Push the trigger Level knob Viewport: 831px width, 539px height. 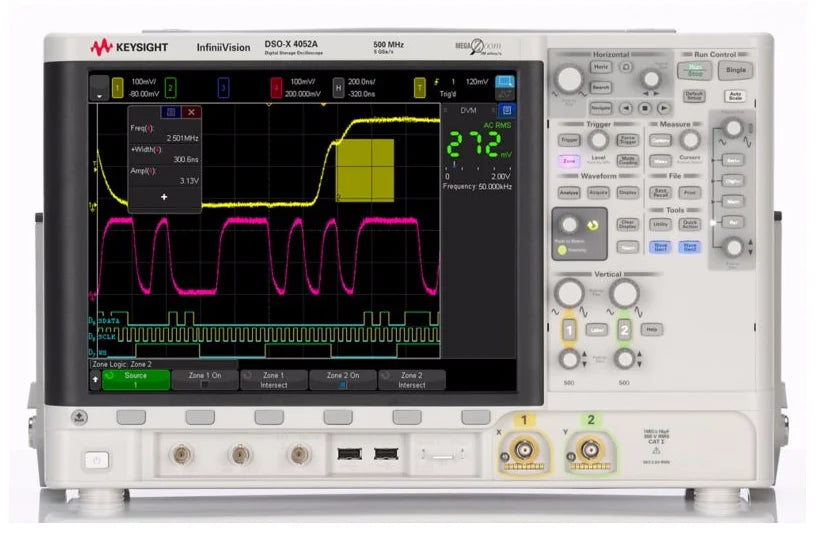pos(598,140)
